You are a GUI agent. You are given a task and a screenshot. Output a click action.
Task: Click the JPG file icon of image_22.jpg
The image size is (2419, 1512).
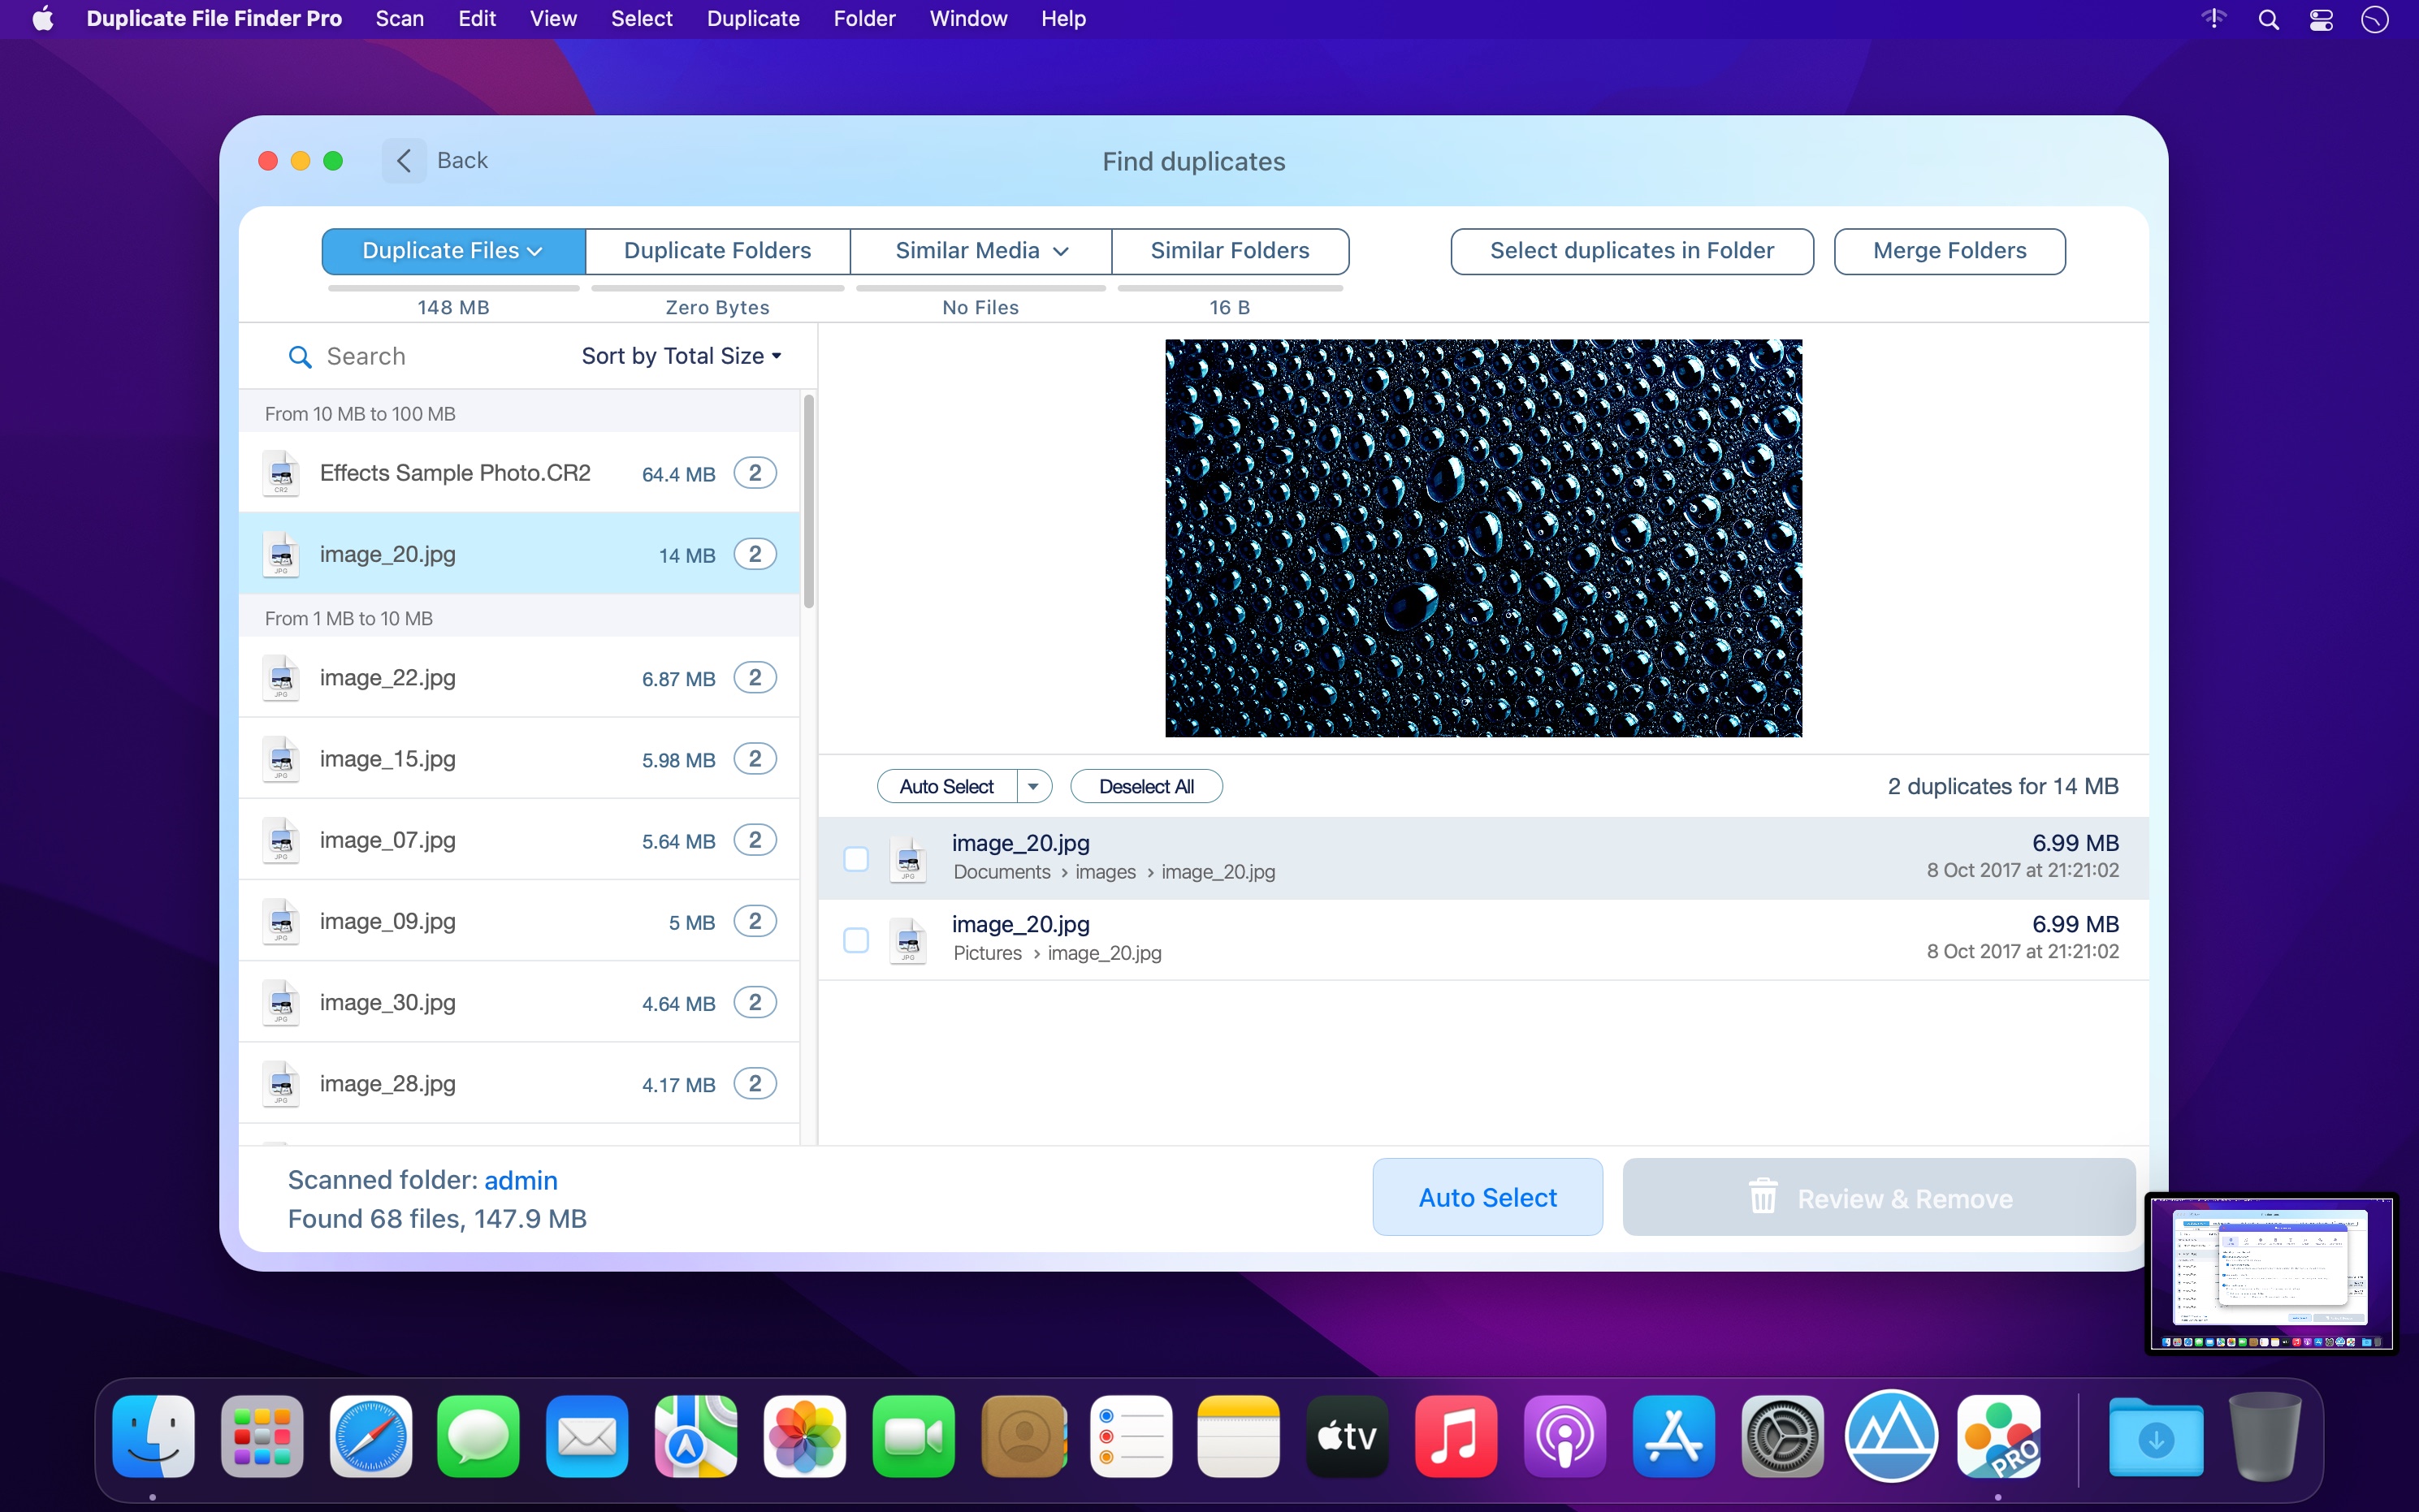281,678
